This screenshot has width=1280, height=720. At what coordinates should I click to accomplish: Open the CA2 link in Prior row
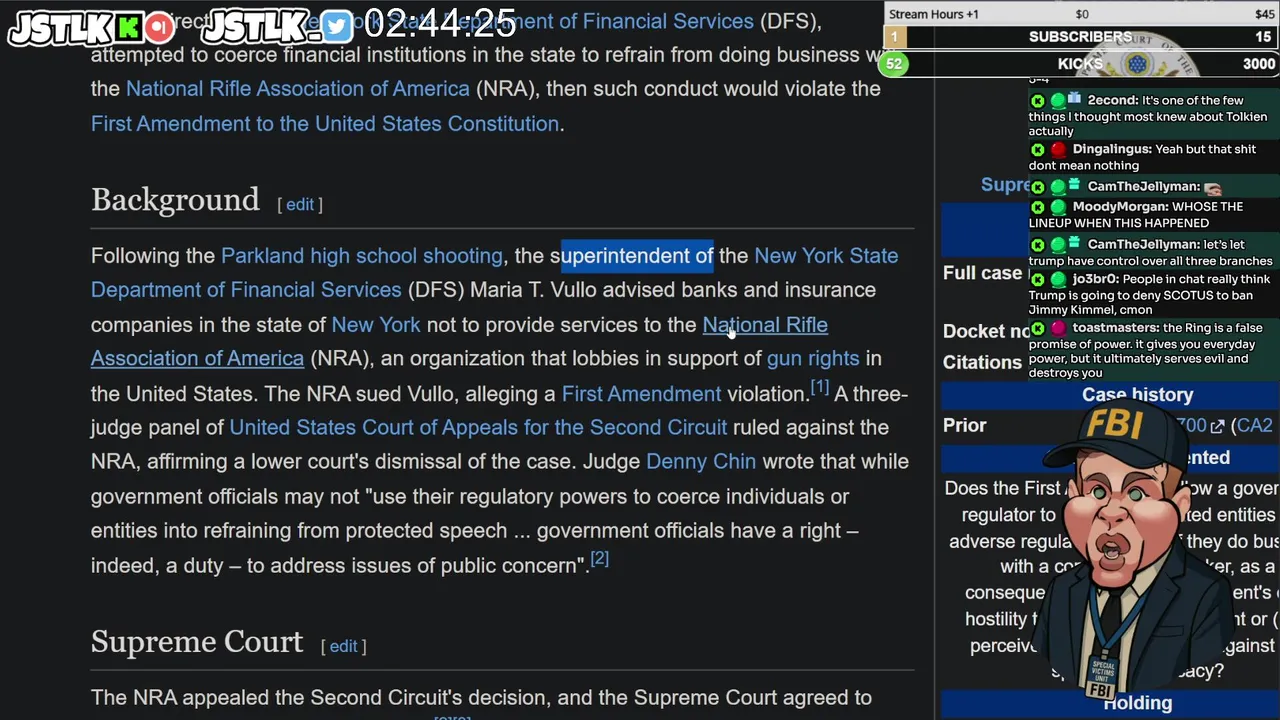tap(1255, 426)
